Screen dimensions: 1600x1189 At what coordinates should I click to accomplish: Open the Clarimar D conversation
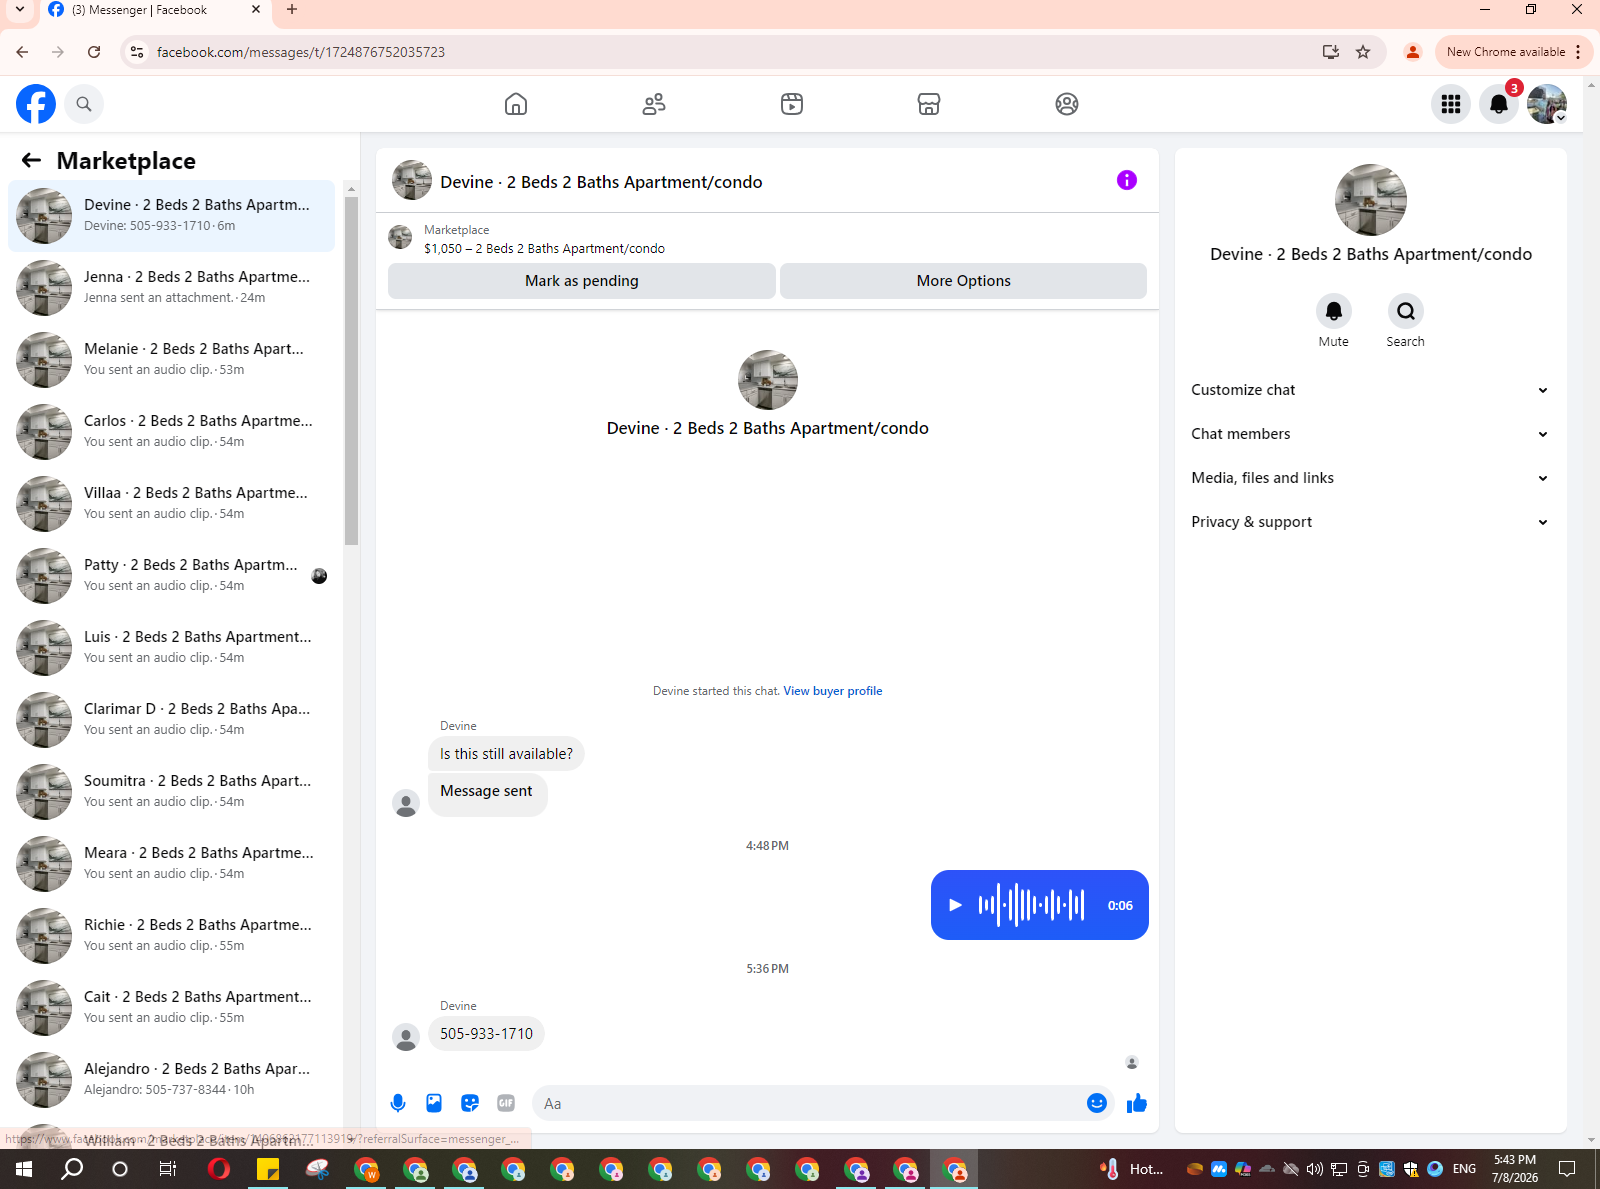(172, 720)
